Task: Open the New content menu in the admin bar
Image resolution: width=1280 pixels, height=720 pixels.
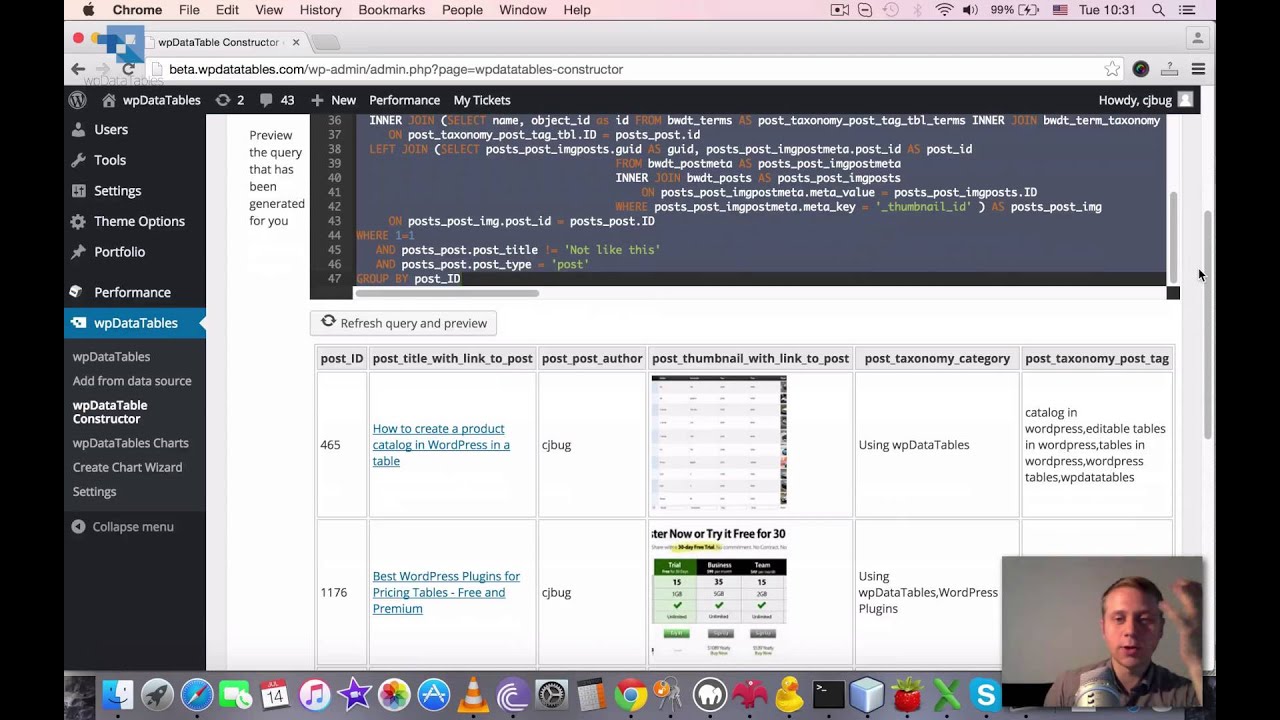Action: [333, 100]
